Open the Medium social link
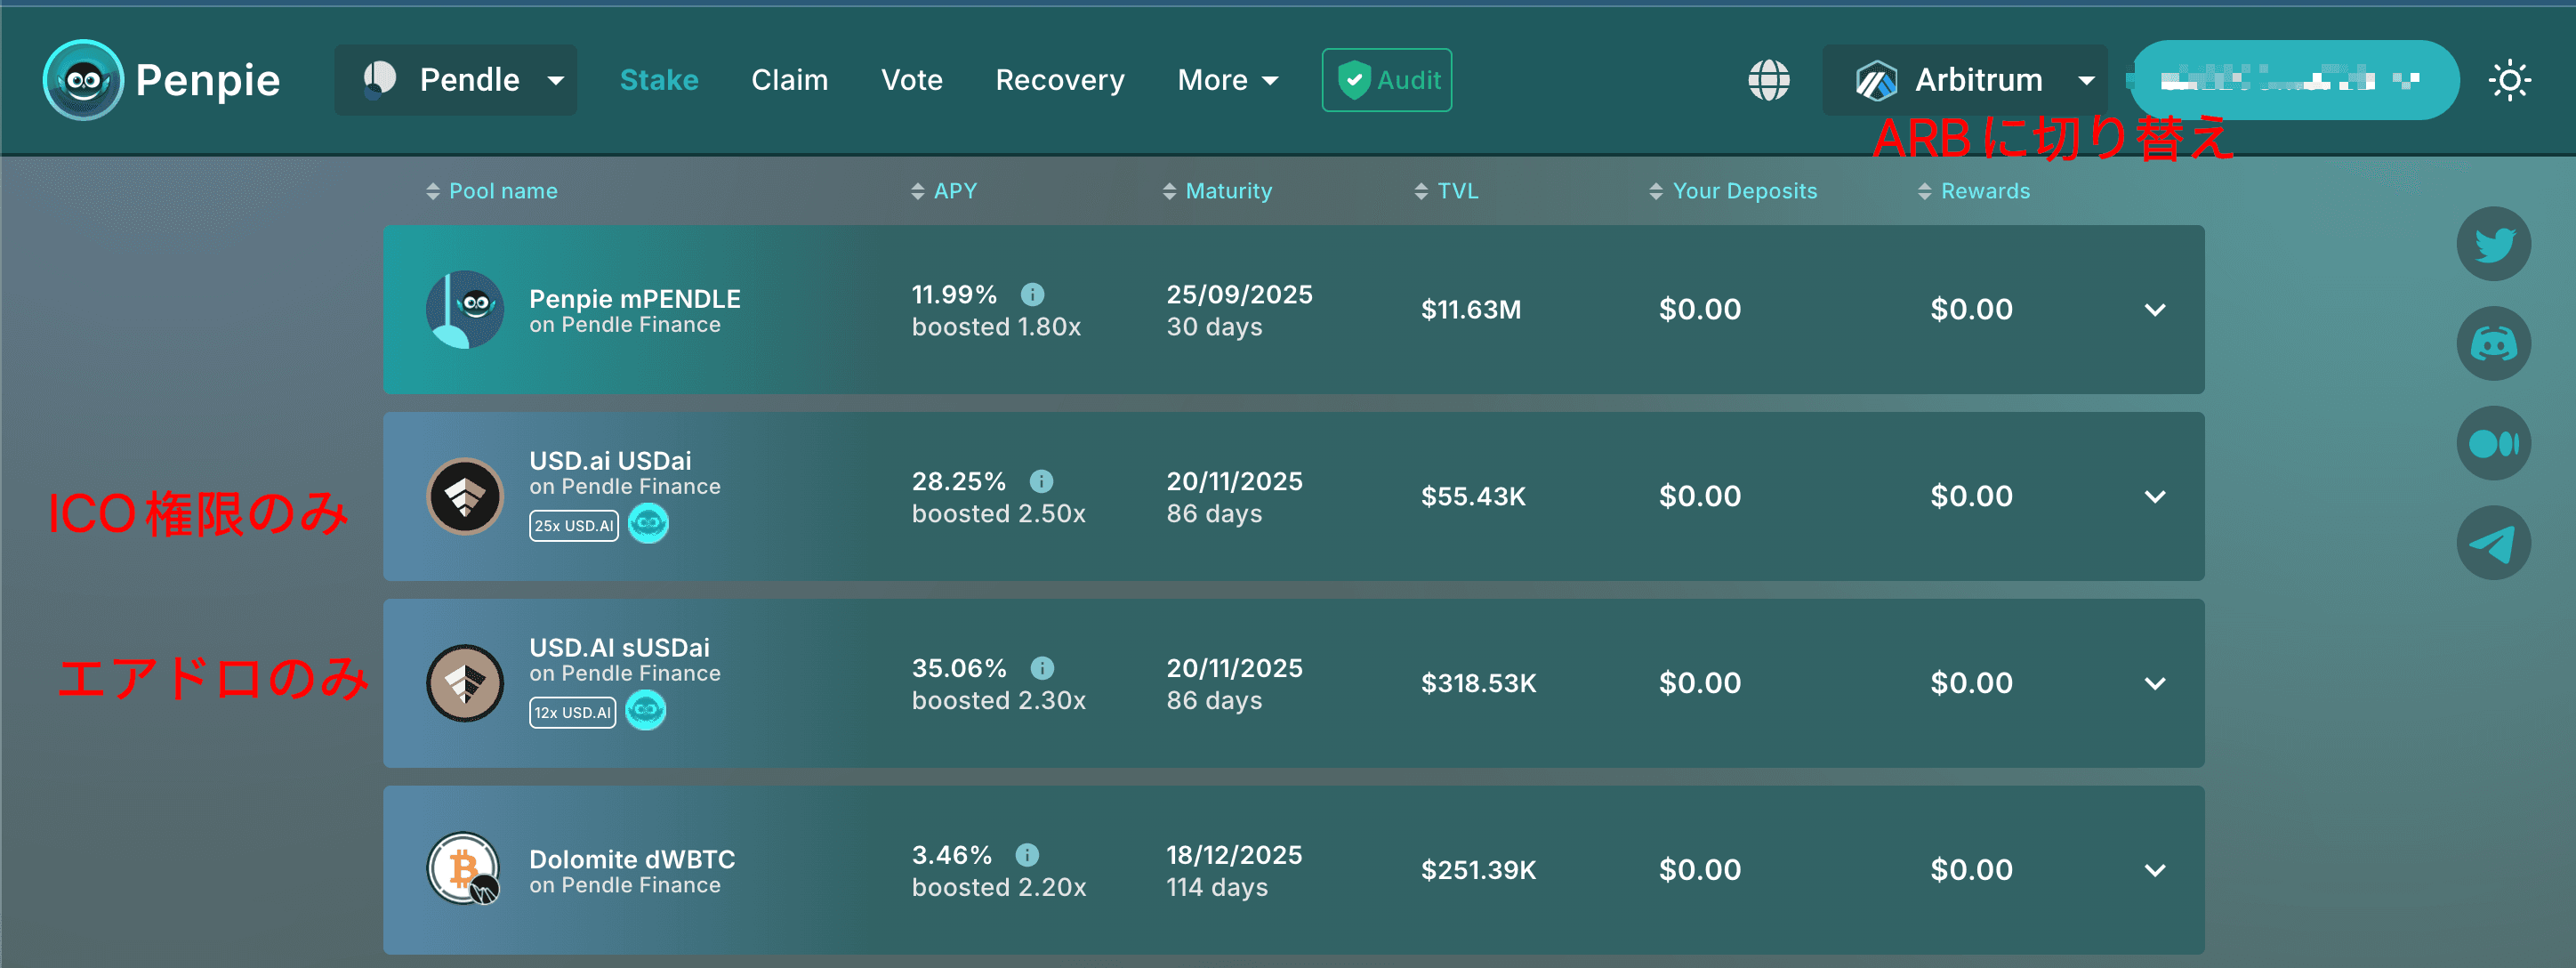2576x968 pixels. point(2493,443)
